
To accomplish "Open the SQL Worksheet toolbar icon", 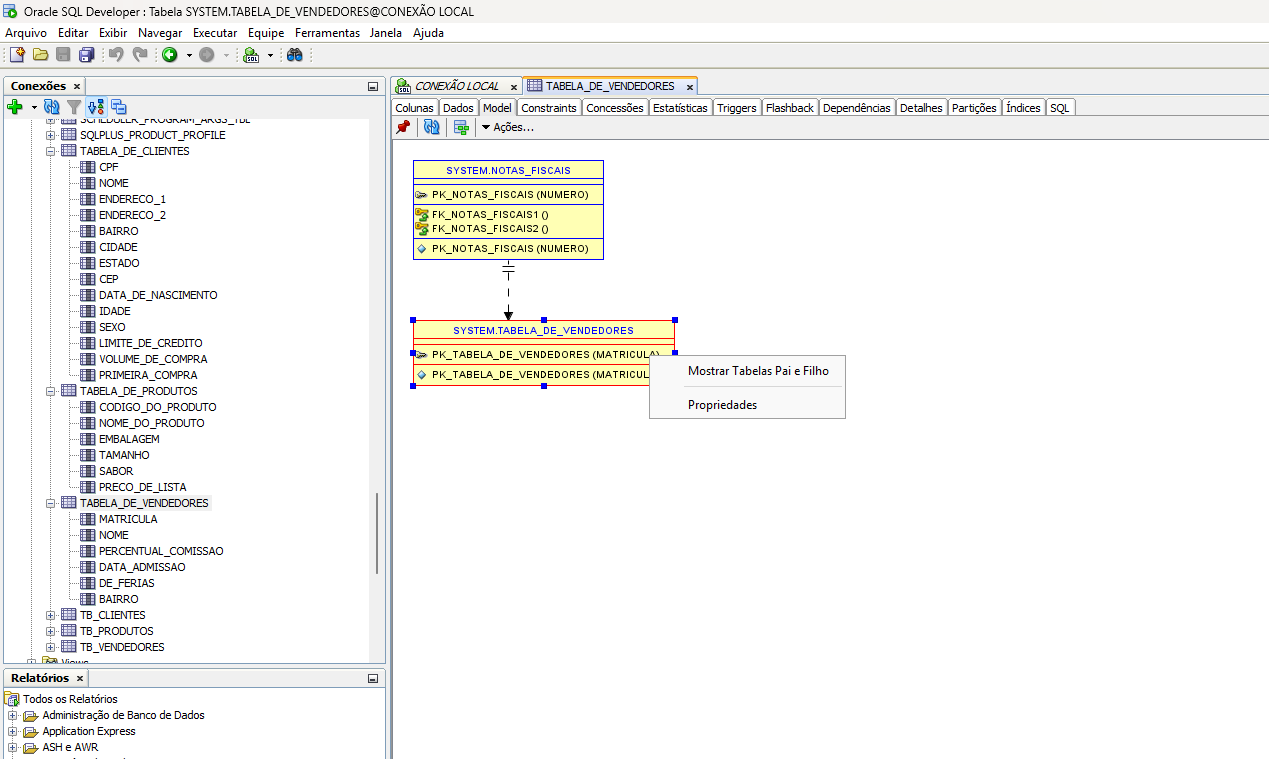I will click(251, 55).
